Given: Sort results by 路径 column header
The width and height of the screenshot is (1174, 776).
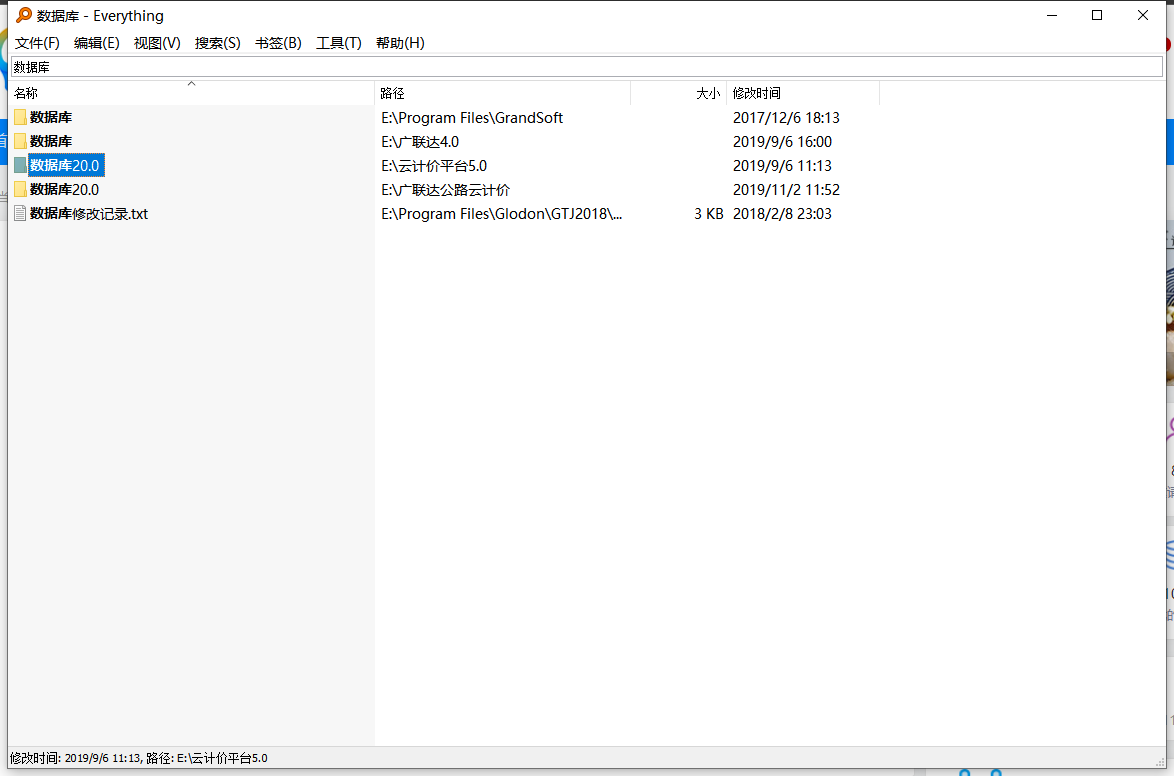Looking at the screenshot, I should coord(502,93).
